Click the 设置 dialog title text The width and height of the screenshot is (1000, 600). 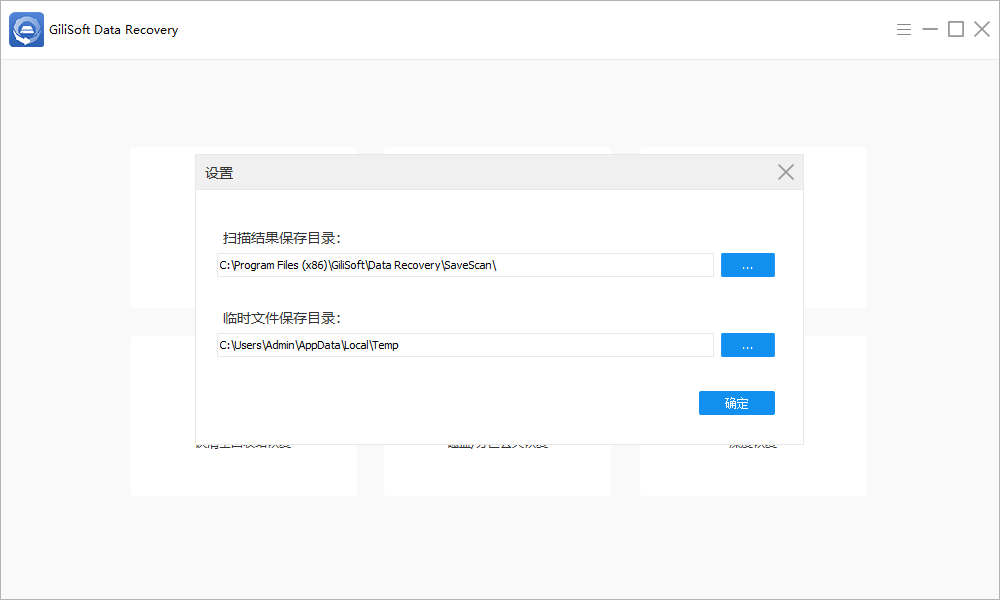pyautogui.click(x=219, y=173)
